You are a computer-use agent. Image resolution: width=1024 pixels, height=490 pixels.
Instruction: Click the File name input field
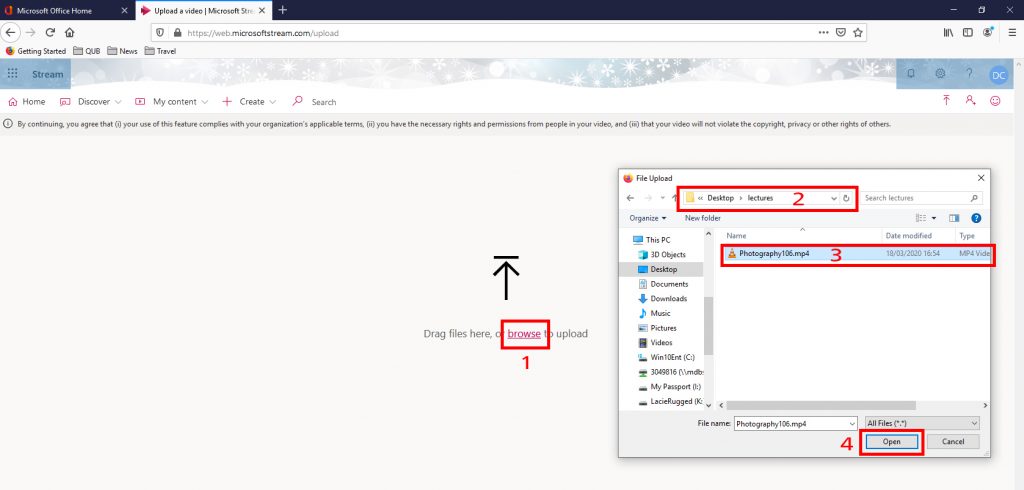click(793, 423)
